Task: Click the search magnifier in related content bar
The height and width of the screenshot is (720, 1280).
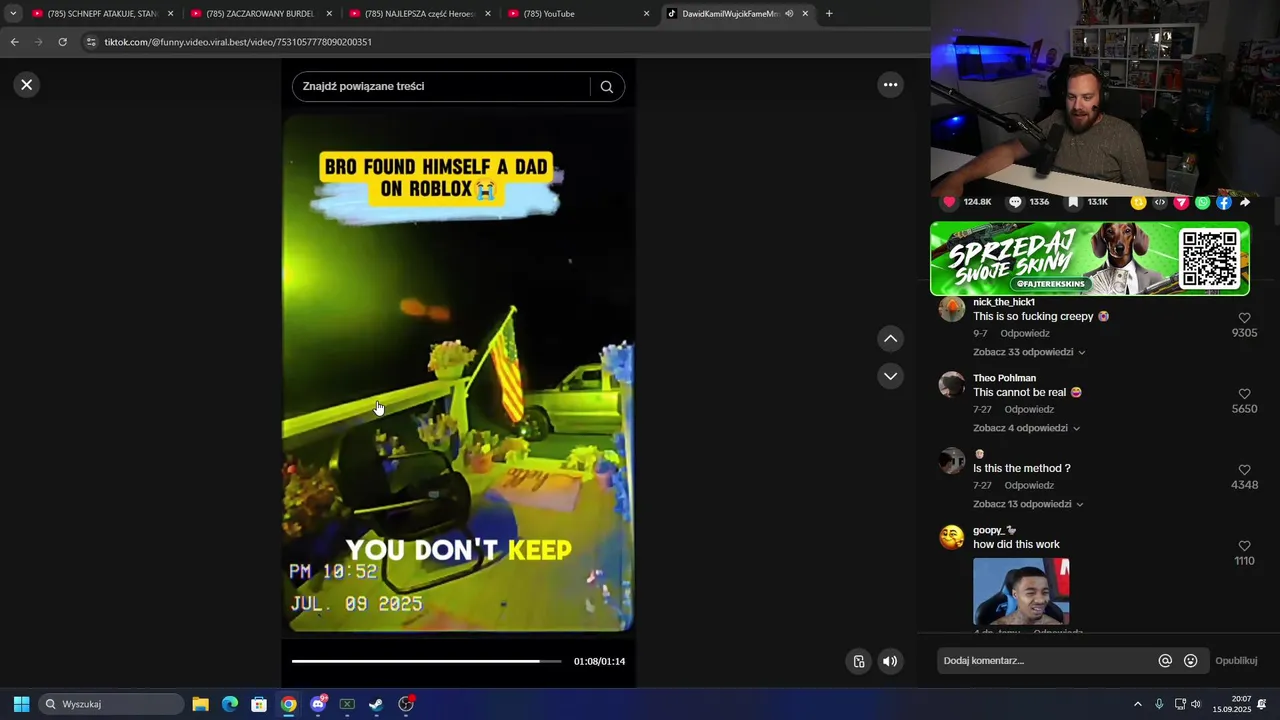Action: tap(606, 87)
